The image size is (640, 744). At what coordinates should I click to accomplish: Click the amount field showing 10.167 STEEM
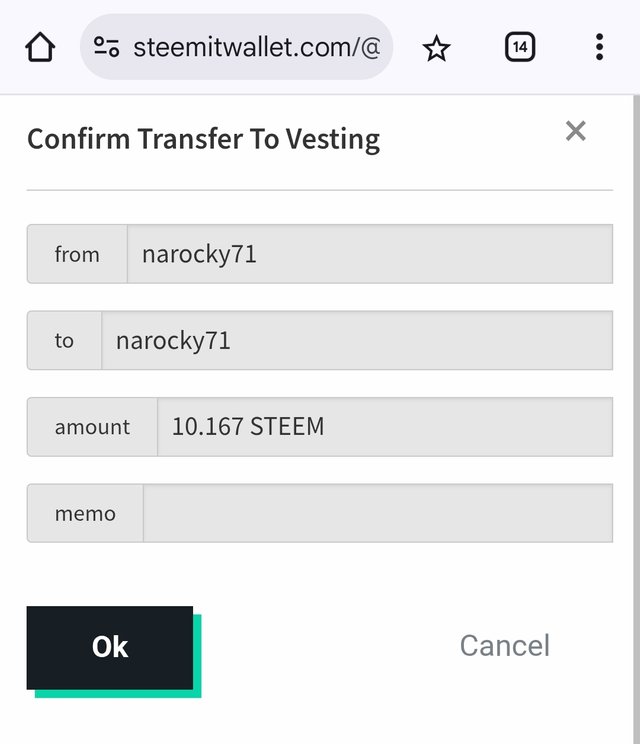385,427
